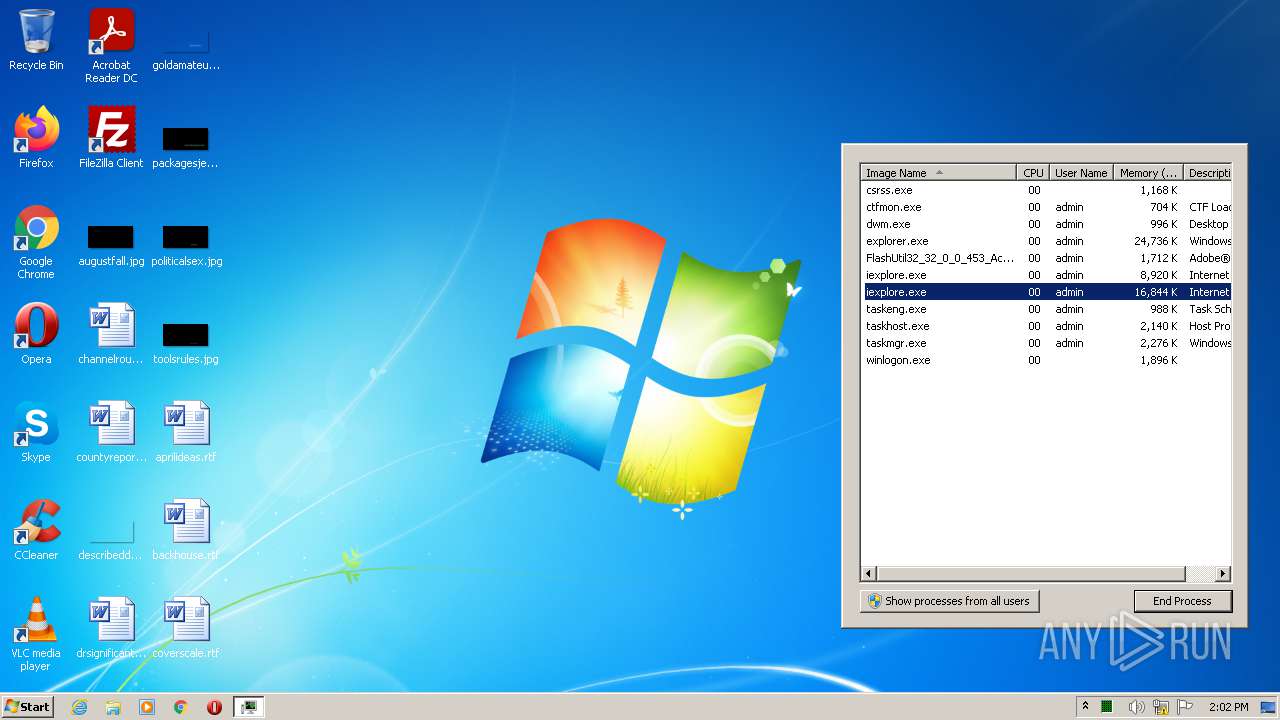The image size is (1280, 720).
Task: Click the End Process button
Action: coord(1183,601)
